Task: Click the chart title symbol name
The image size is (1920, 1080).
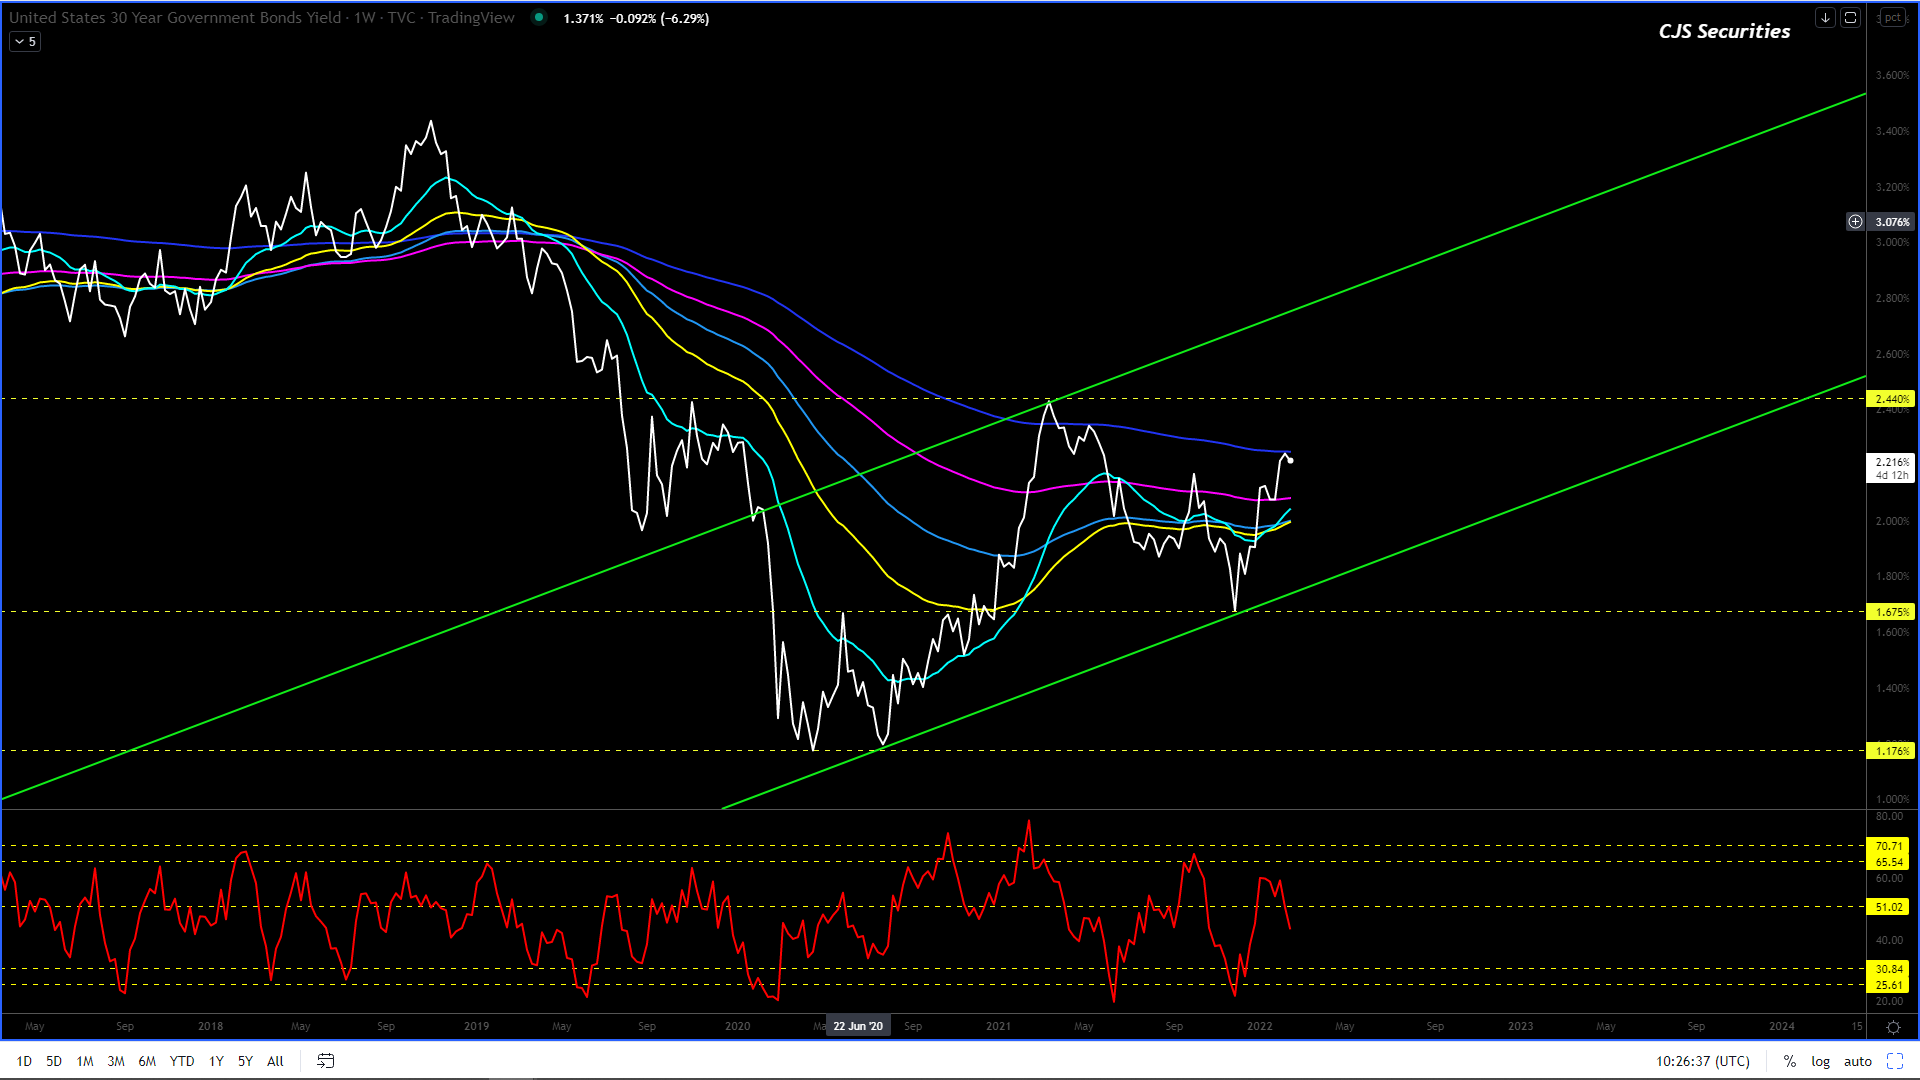Action: click(x=175, y=18)
